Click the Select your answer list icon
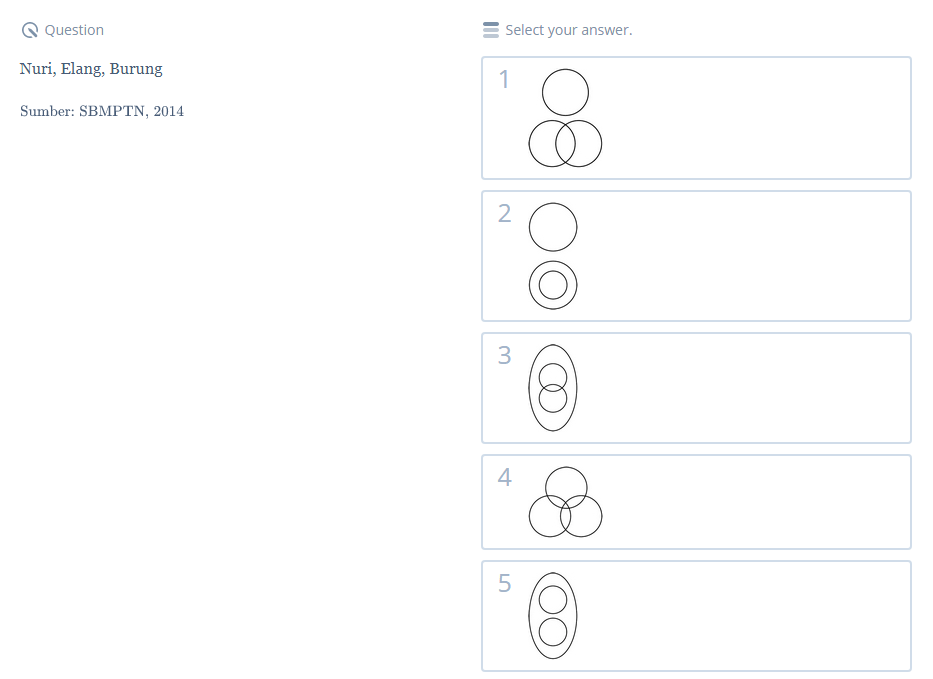This screenshot has height=679, width=933. 490,30
